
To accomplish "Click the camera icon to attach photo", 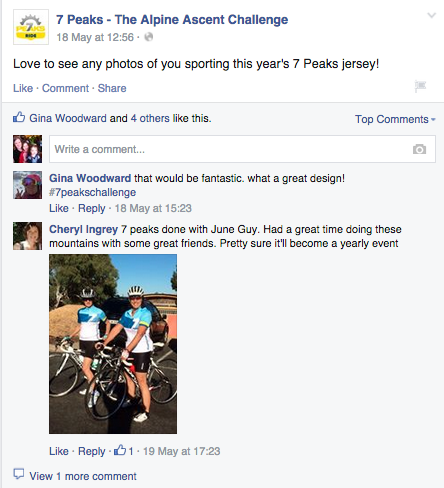I will (419, 149).
